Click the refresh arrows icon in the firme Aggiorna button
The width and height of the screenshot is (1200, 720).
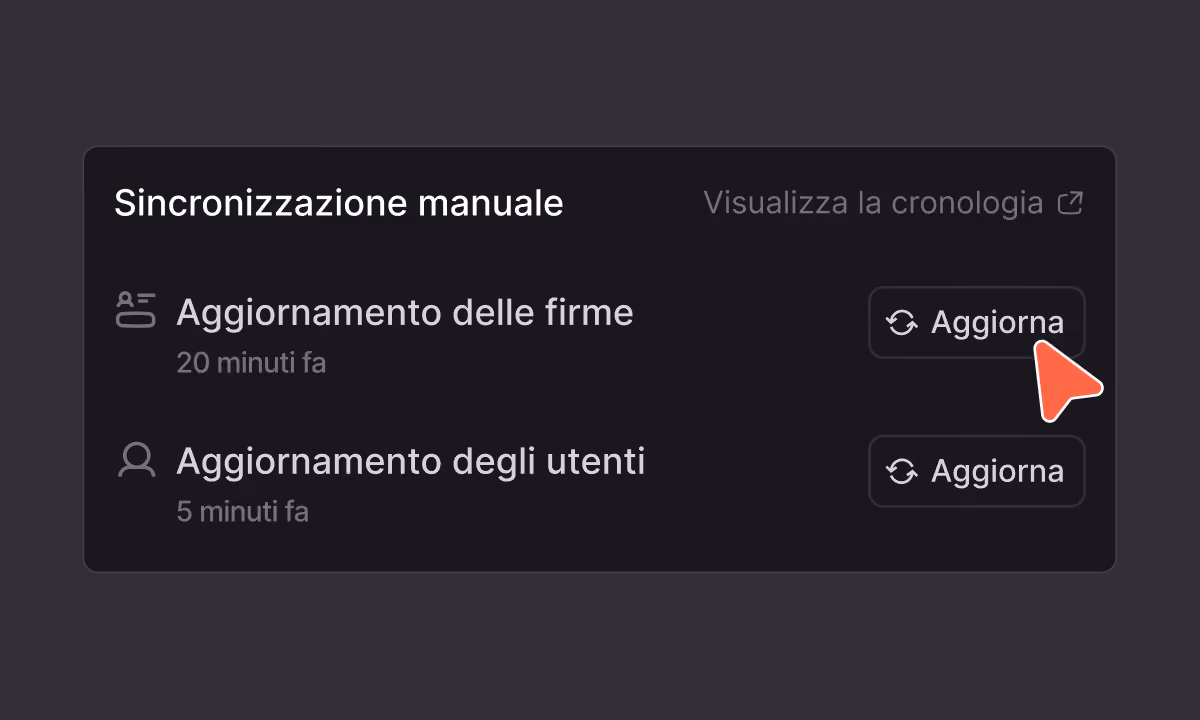point(902,323)
